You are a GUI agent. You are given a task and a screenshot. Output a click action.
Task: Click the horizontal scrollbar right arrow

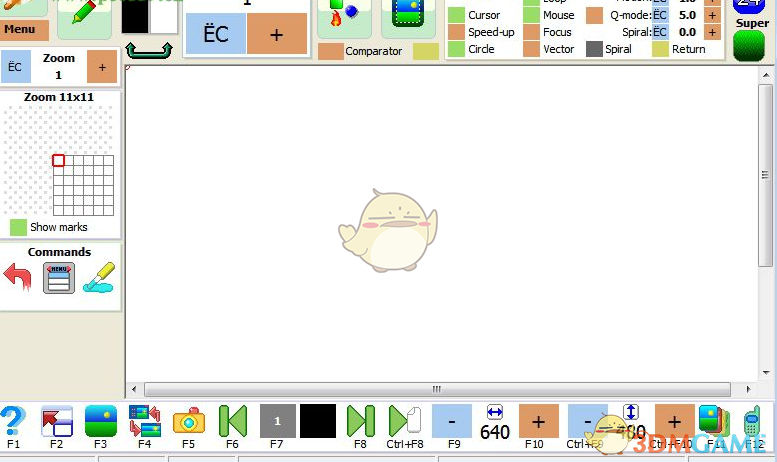click(748, 389)
